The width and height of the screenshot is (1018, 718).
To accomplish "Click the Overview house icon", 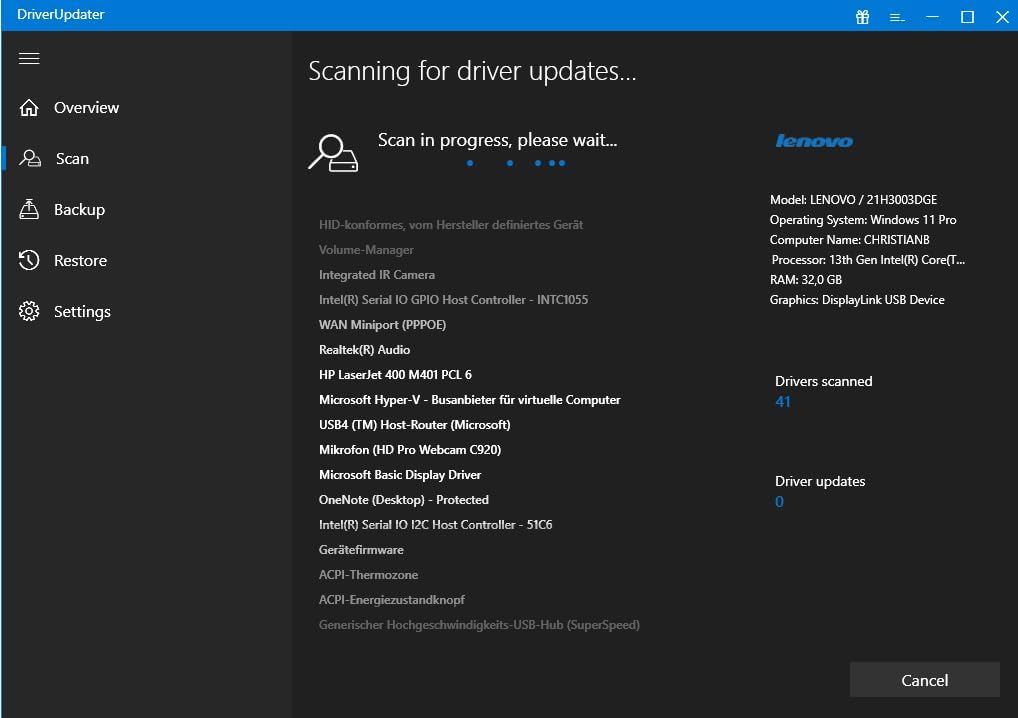I will coord(29,107).
